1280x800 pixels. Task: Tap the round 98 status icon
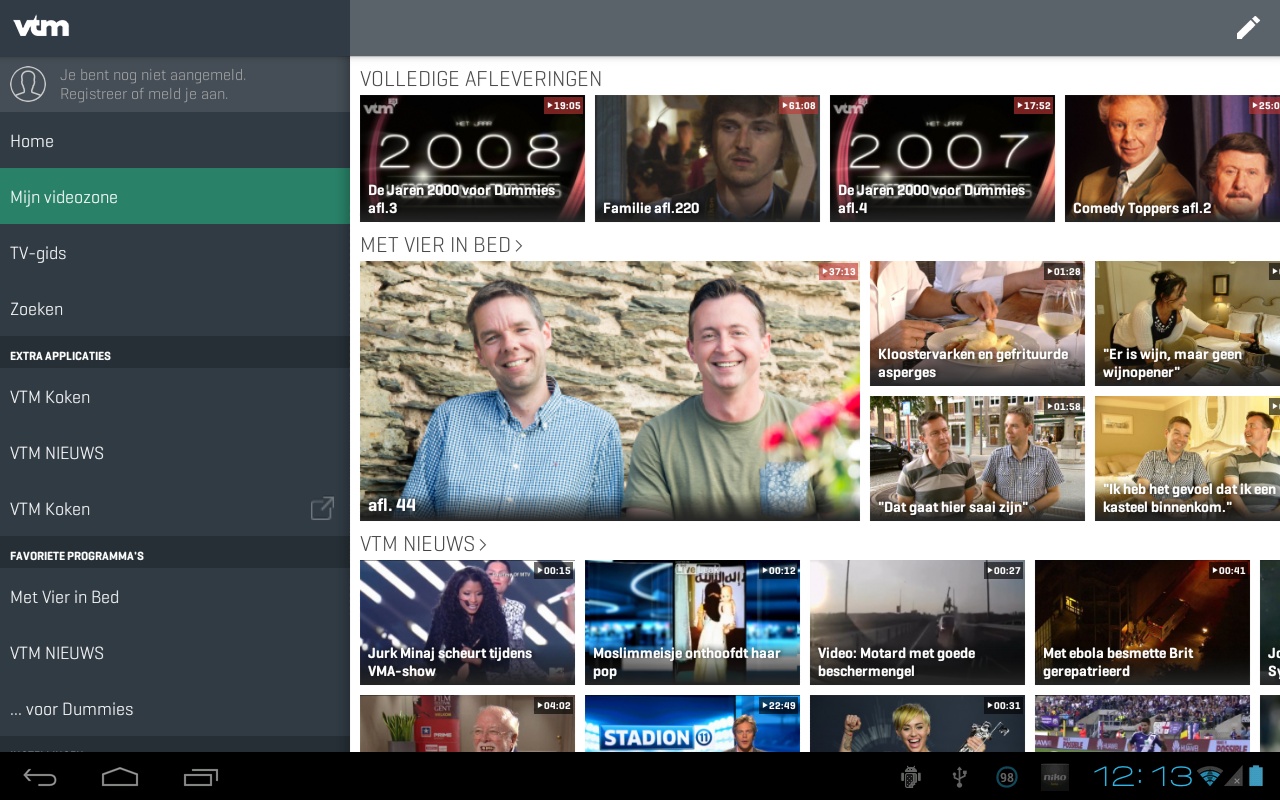click(1006, 777)
